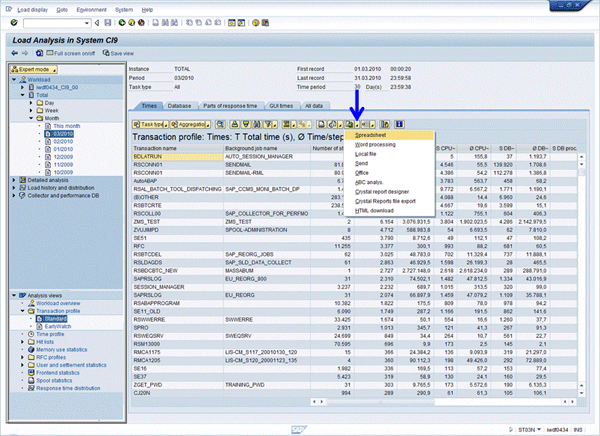Open the Environment menu
The height and width of the screenshot is (436, 600).
point(91,10)
